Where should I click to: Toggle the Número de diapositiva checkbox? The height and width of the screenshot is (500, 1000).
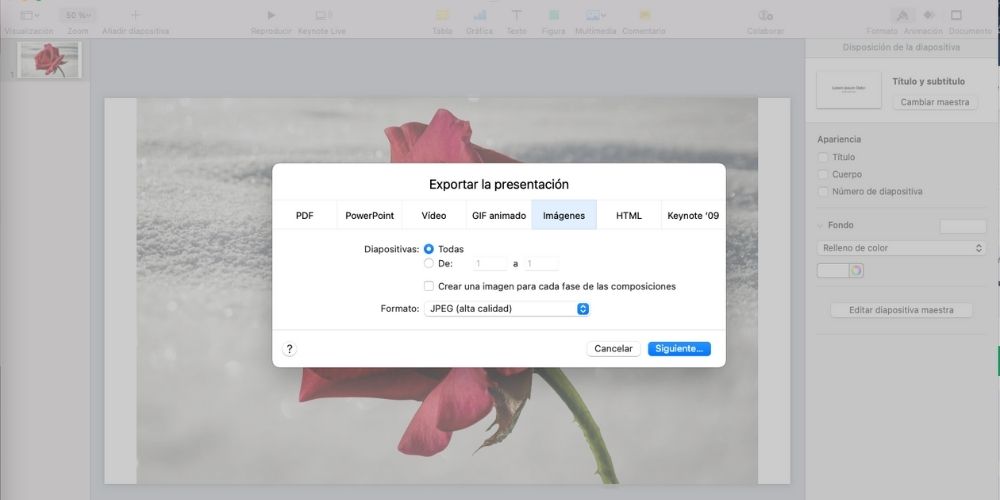823,191
